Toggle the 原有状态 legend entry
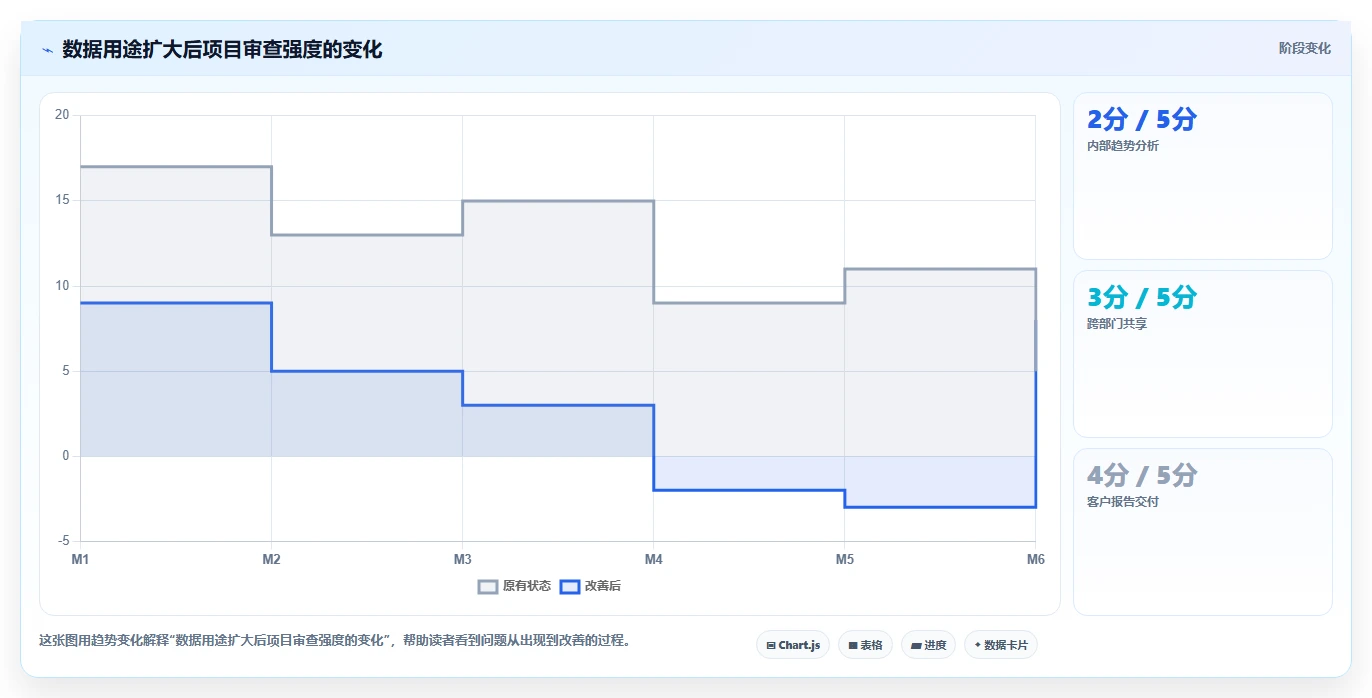Image resolution: width=1372 pixels, height=698 pixels. [x=514, y=586]
